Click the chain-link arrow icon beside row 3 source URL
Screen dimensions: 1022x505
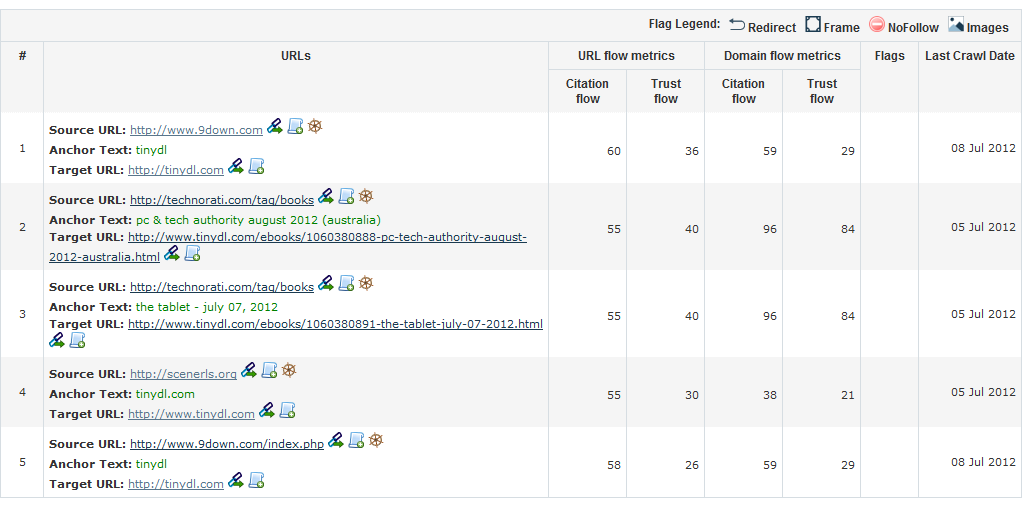(326, 283)
